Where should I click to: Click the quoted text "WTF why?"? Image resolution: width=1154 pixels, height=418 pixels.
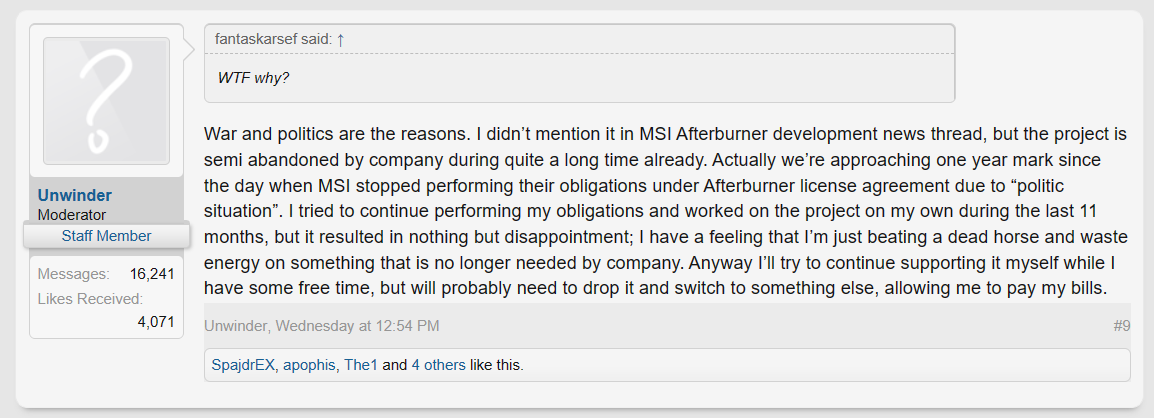pyautogui.click(x=253, y=77)
